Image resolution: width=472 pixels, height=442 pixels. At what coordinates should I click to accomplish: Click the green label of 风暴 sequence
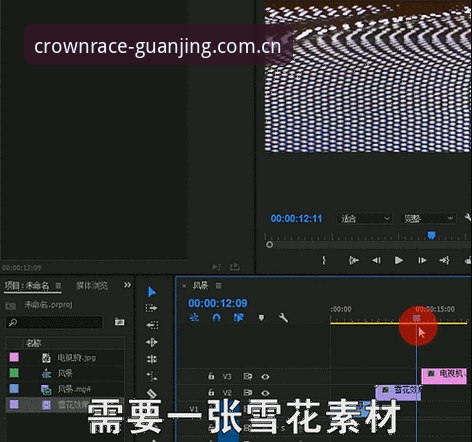point(14,373)
